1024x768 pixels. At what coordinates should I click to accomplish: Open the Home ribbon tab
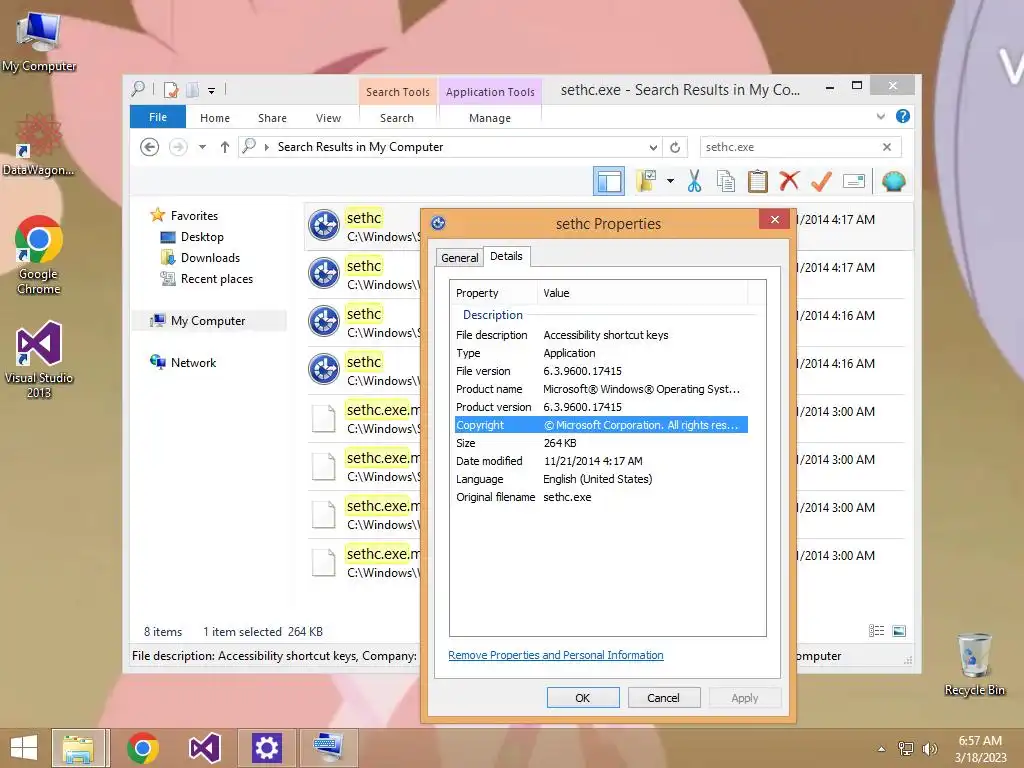215,118
